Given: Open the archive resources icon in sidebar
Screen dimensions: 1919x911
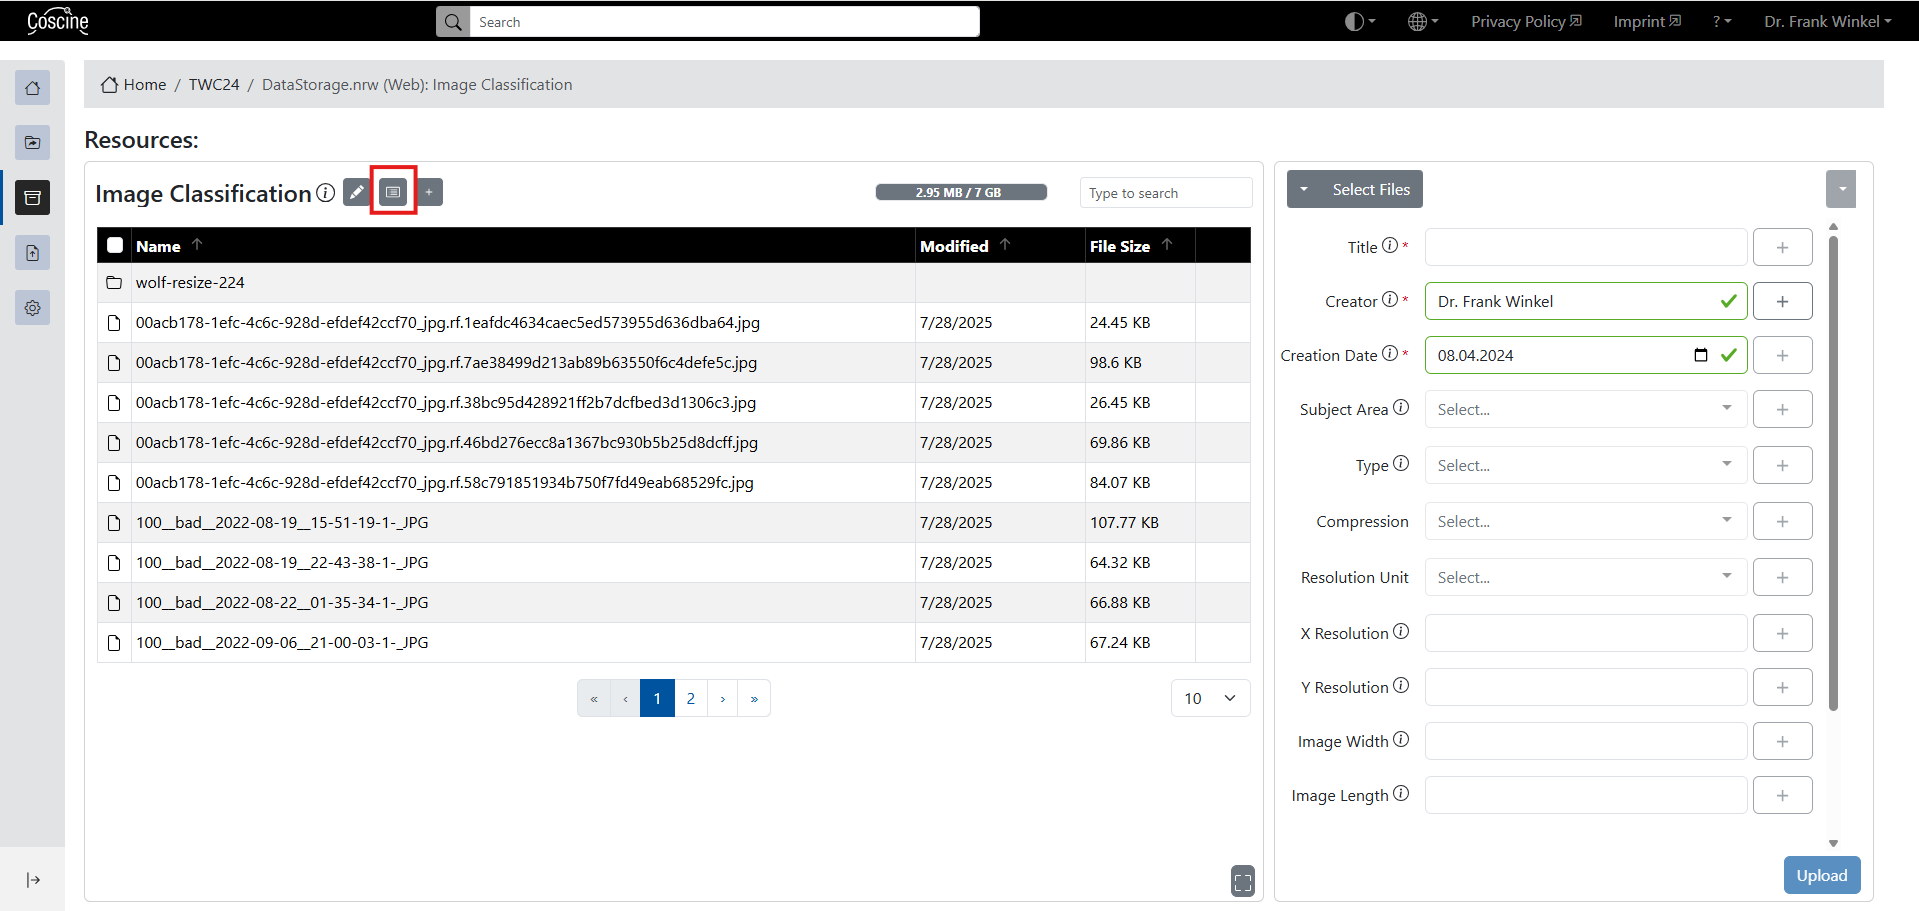Looking at the screenshot, I should coord(32,198).
